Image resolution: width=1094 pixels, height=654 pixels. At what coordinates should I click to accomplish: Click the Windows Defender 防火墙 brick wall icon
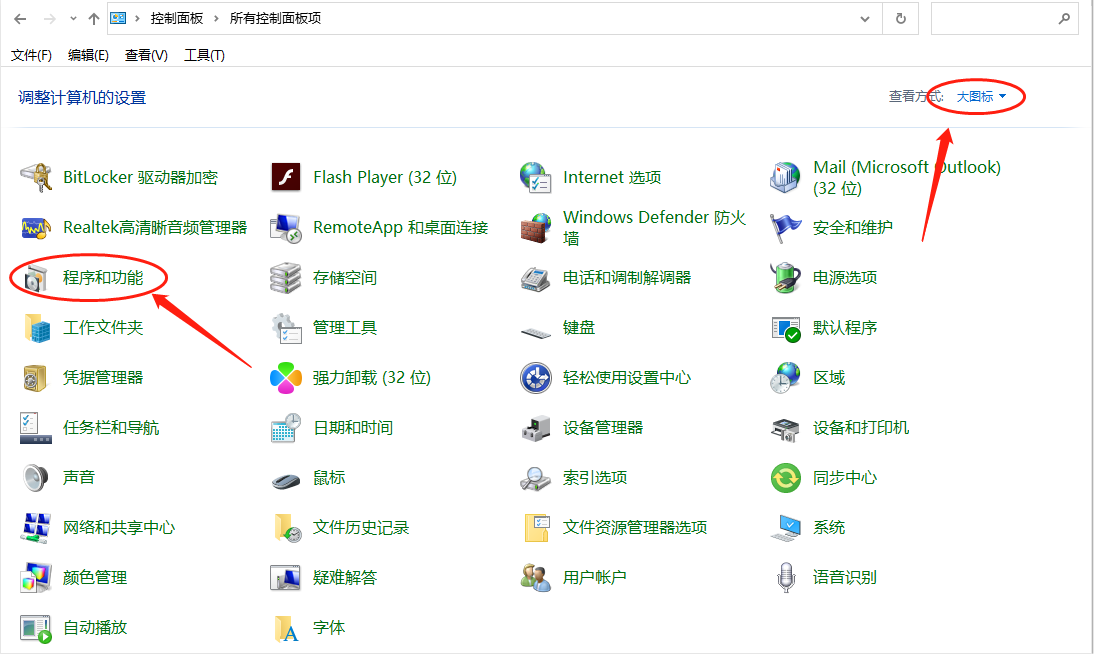coord(535,228)
